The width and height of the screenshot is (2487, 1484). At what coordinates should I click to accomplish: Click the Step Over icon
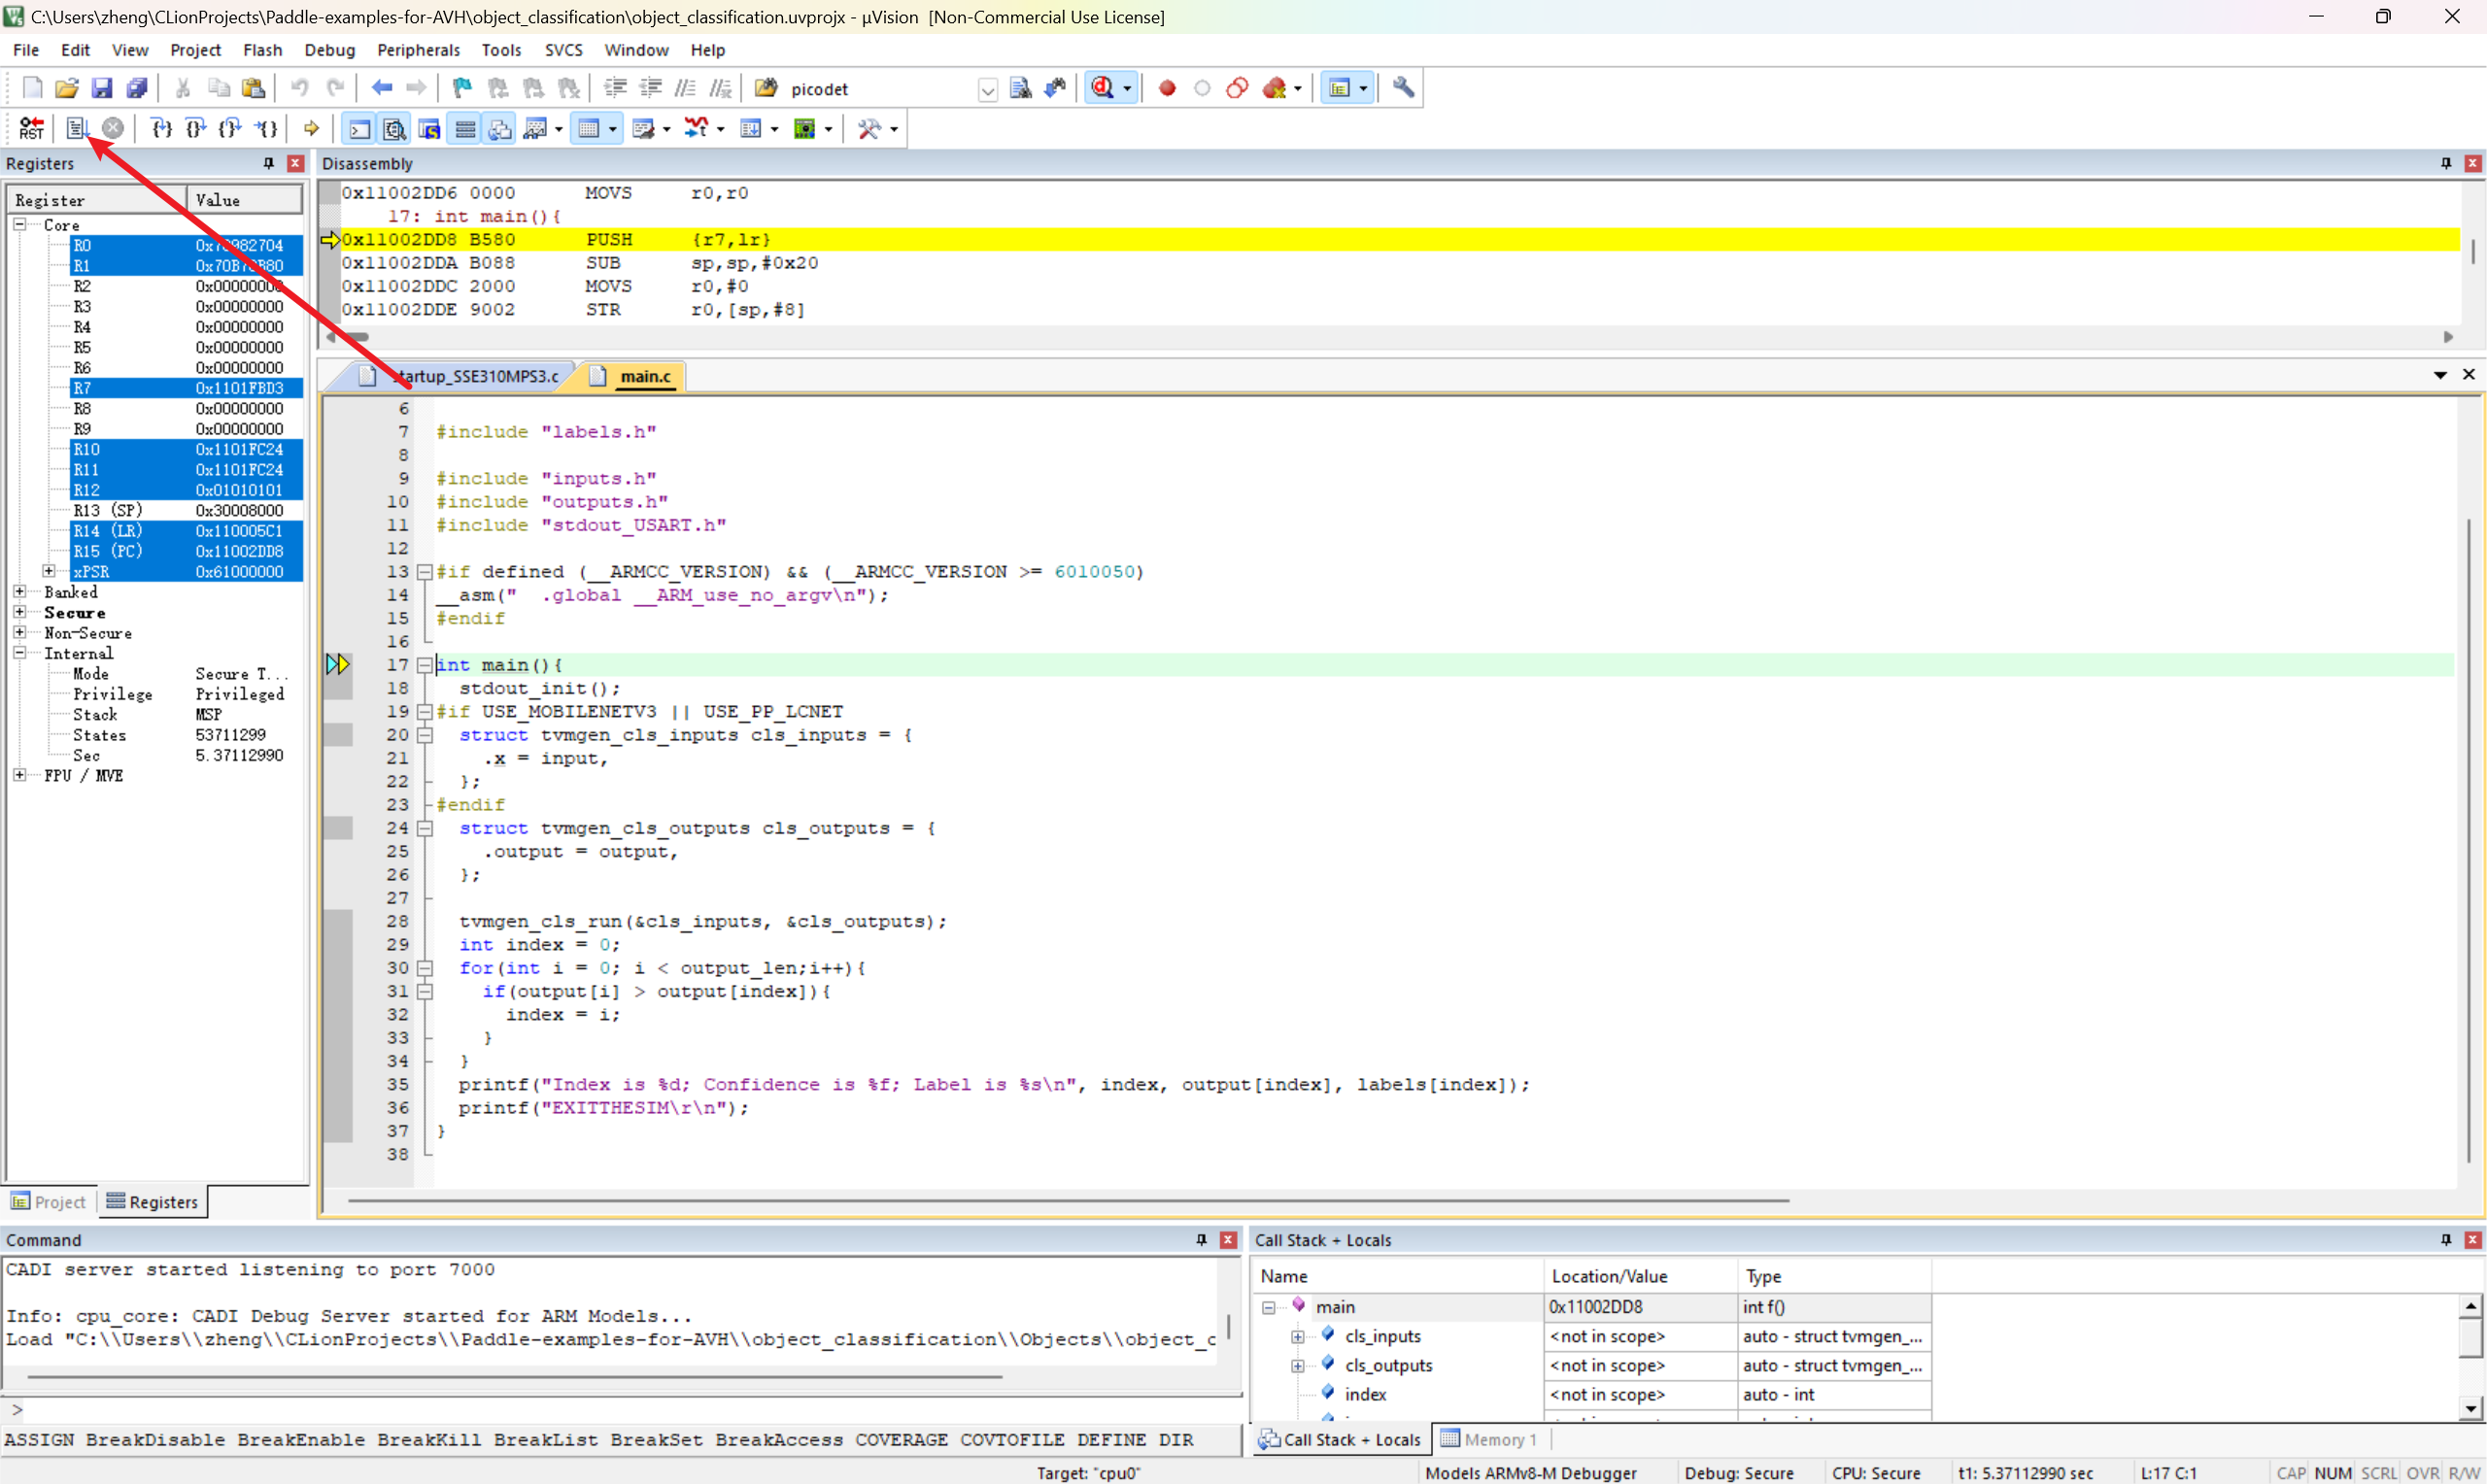coord(196,128)
